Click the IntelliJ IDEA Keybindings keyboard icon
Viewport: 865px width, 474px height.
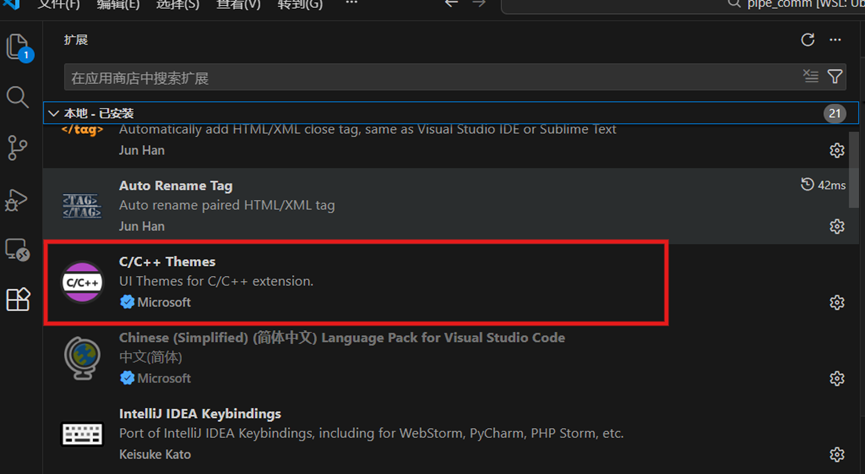[82, 434]
